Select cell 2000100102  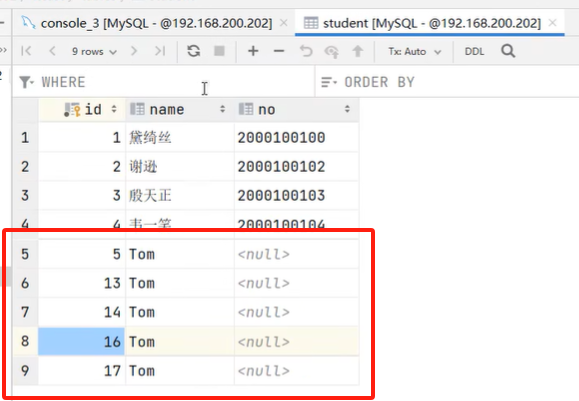coord(297,167)
